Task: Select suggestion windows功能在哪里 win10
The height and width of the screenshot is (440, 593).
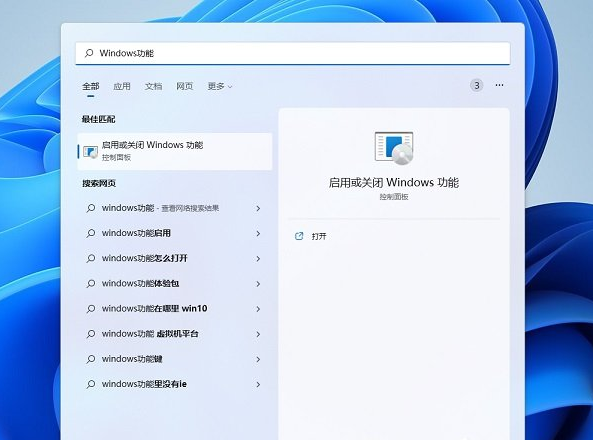Action: [x=175, y=309]
